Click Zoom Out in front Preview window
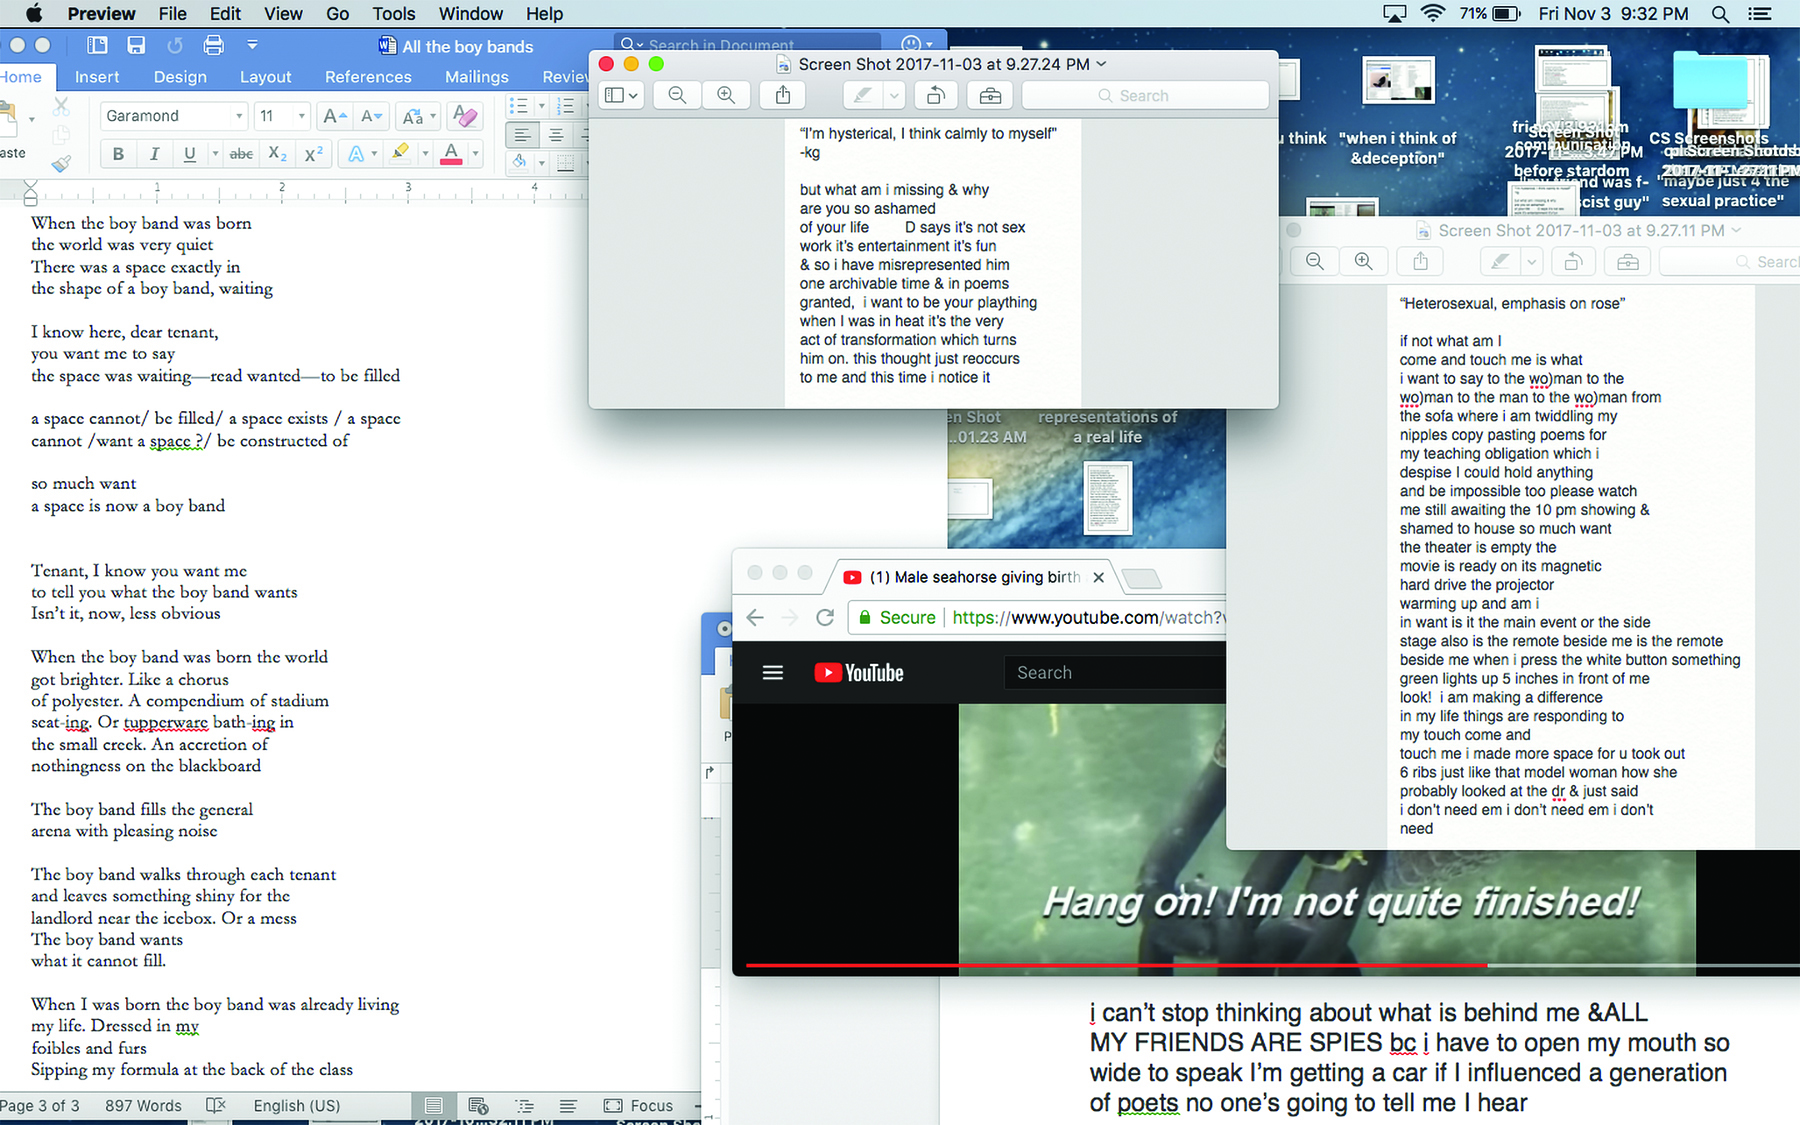Viewport: 1800px width, 1125px height. tap(677, 95)
